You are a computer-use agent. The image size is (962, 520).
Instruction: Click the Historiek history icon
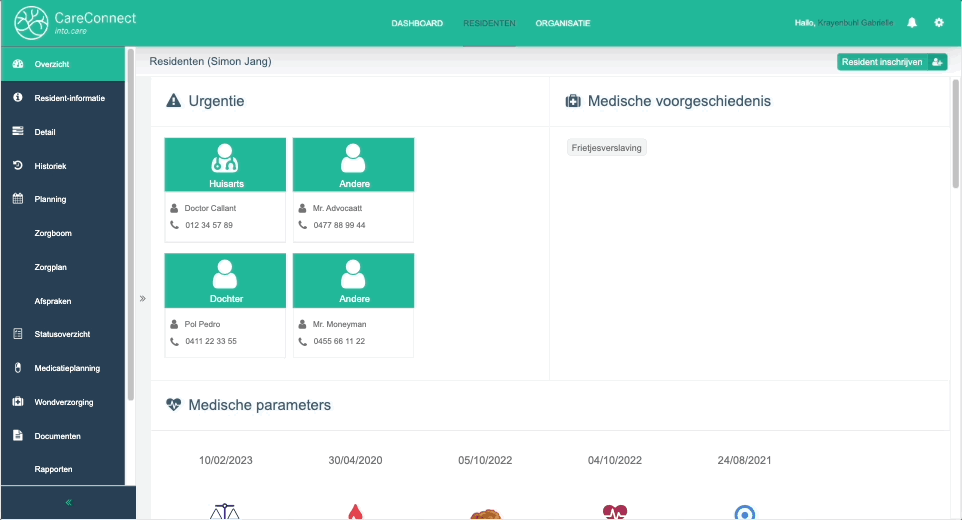tap(18, 166)
